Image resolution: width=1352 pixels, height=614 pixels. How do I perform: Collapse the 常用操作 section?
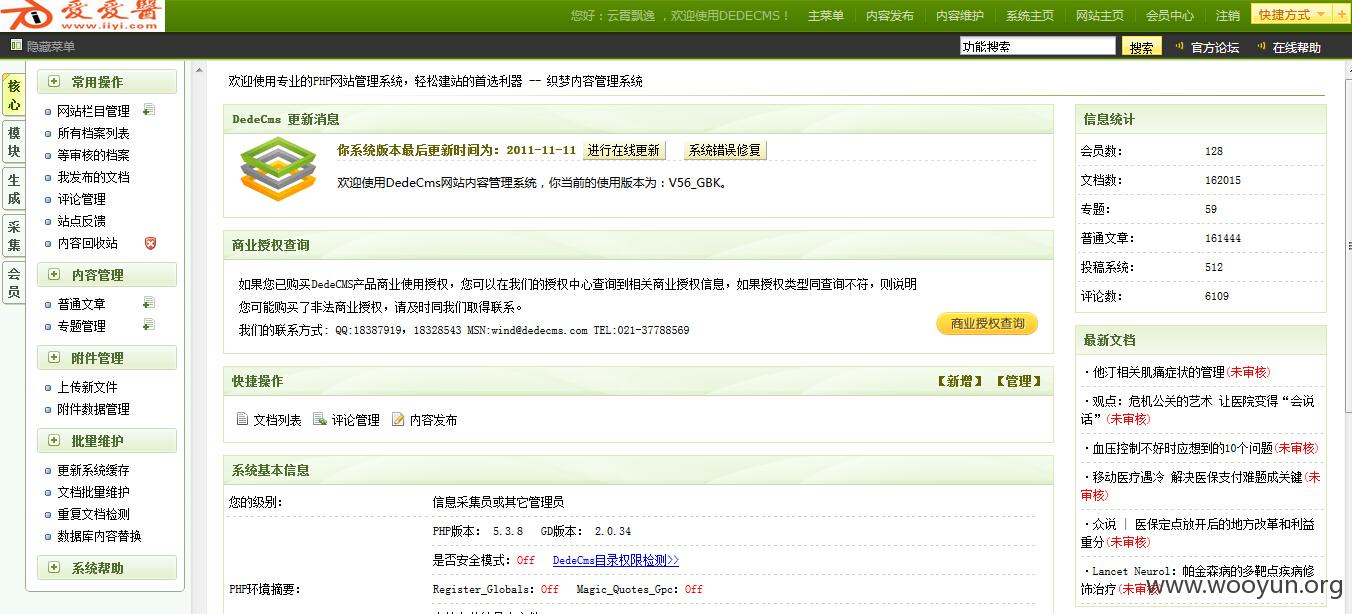point(54,82)
